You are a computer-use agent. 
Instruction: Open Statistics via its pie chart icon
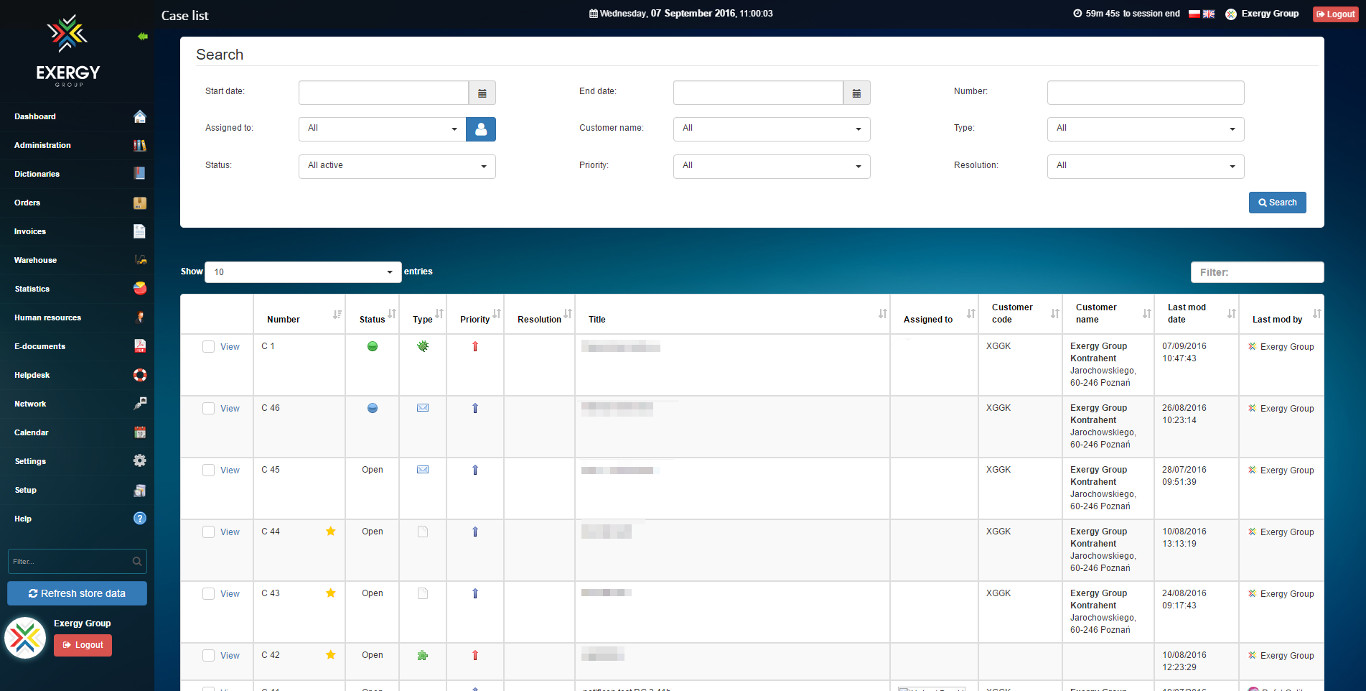click(140, 289)
